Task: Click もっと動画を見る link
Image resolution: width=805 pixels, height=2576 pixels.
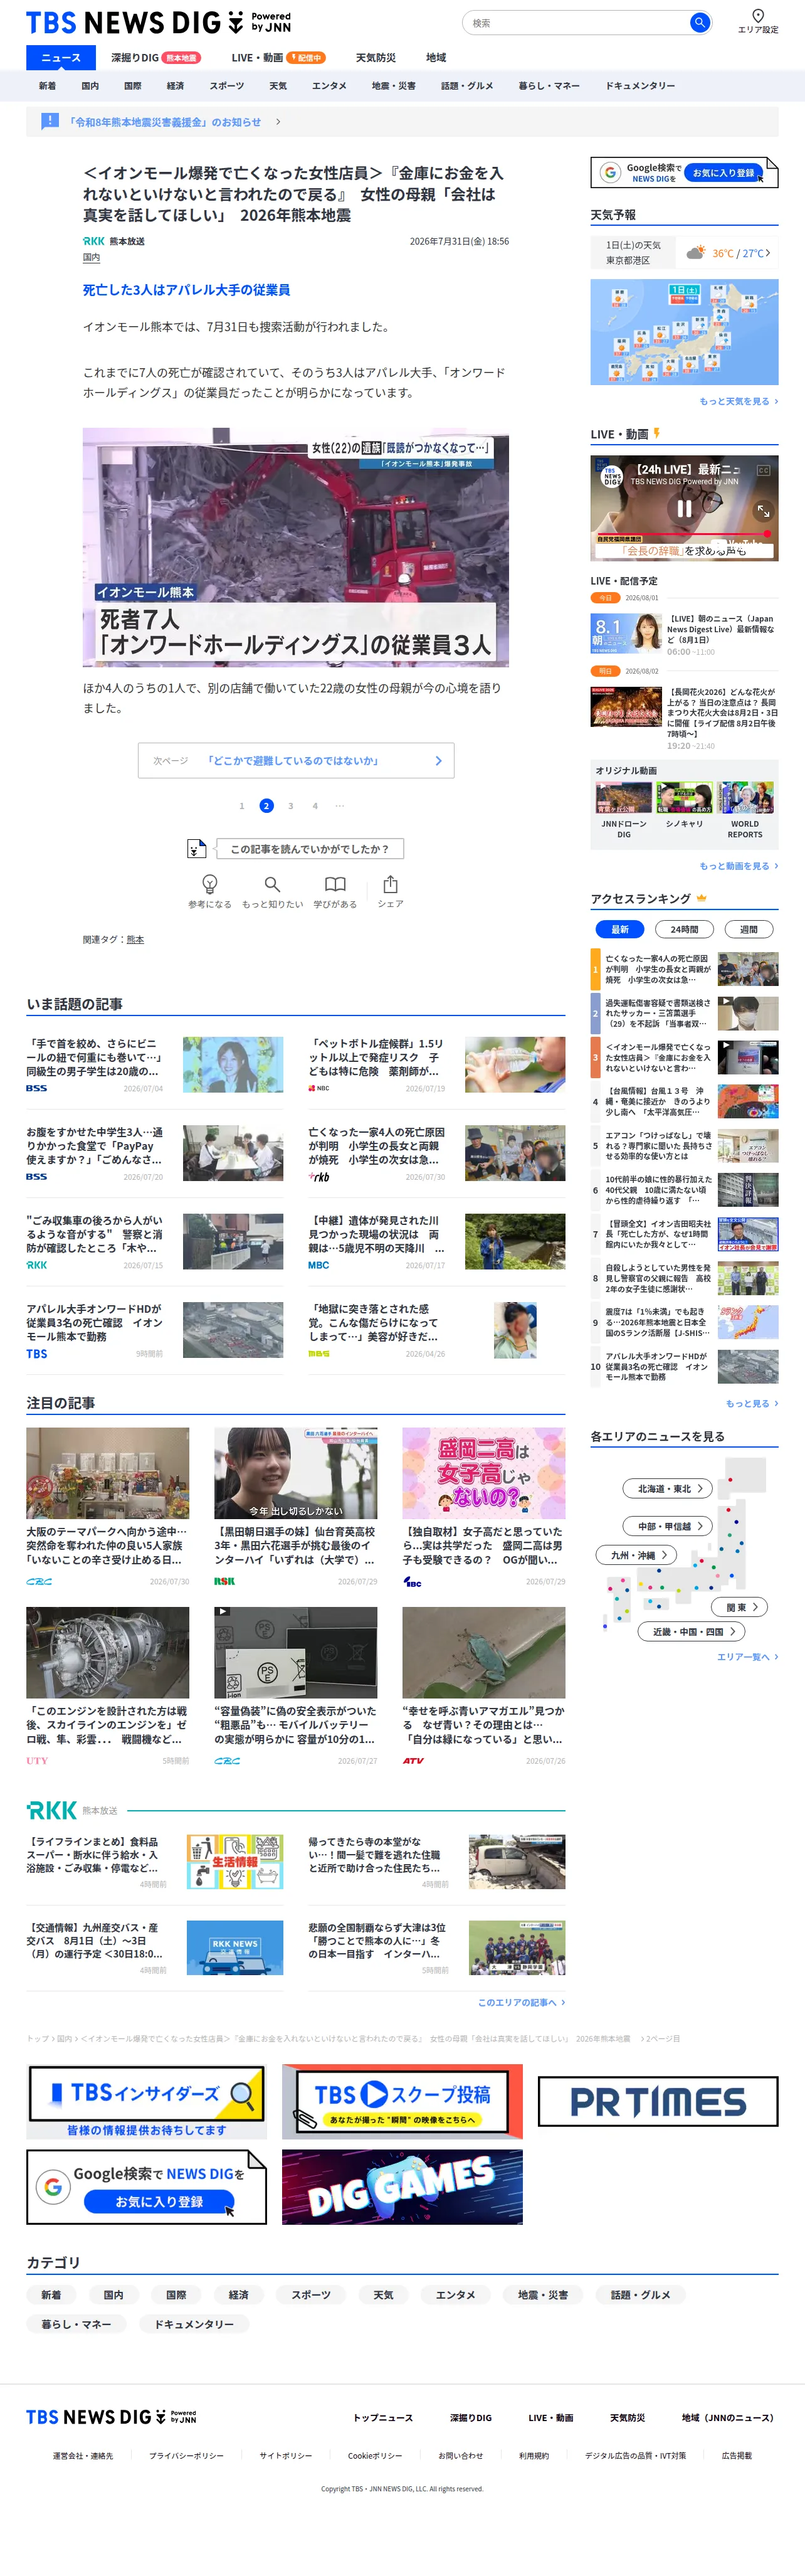Action: click(x=738, y=866)
